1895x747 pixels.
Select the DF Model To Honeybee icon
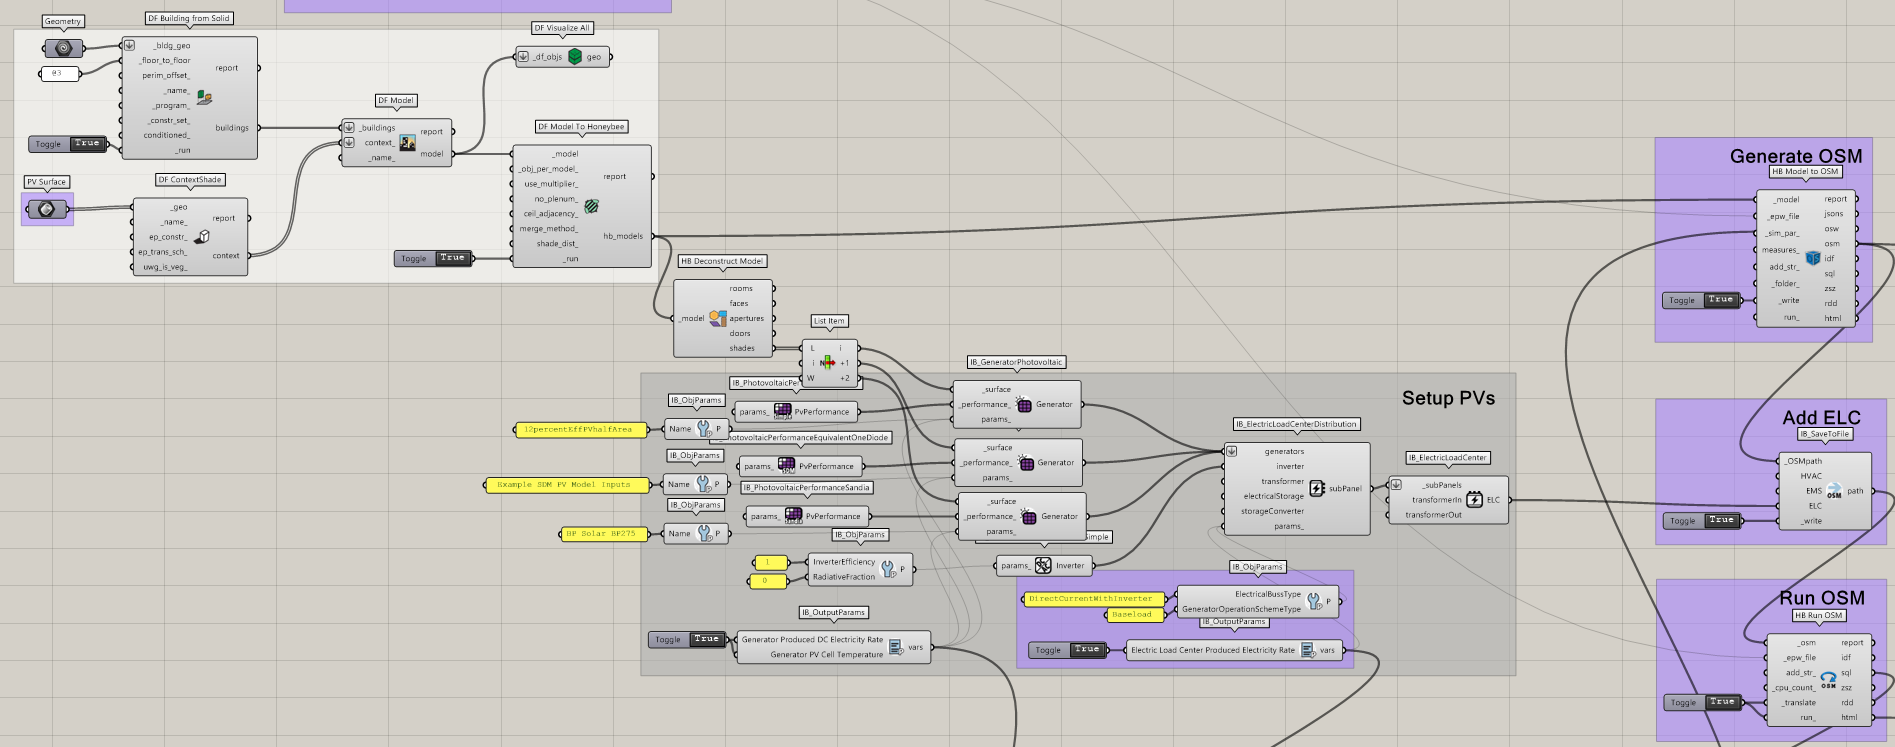tap(591, 206)
